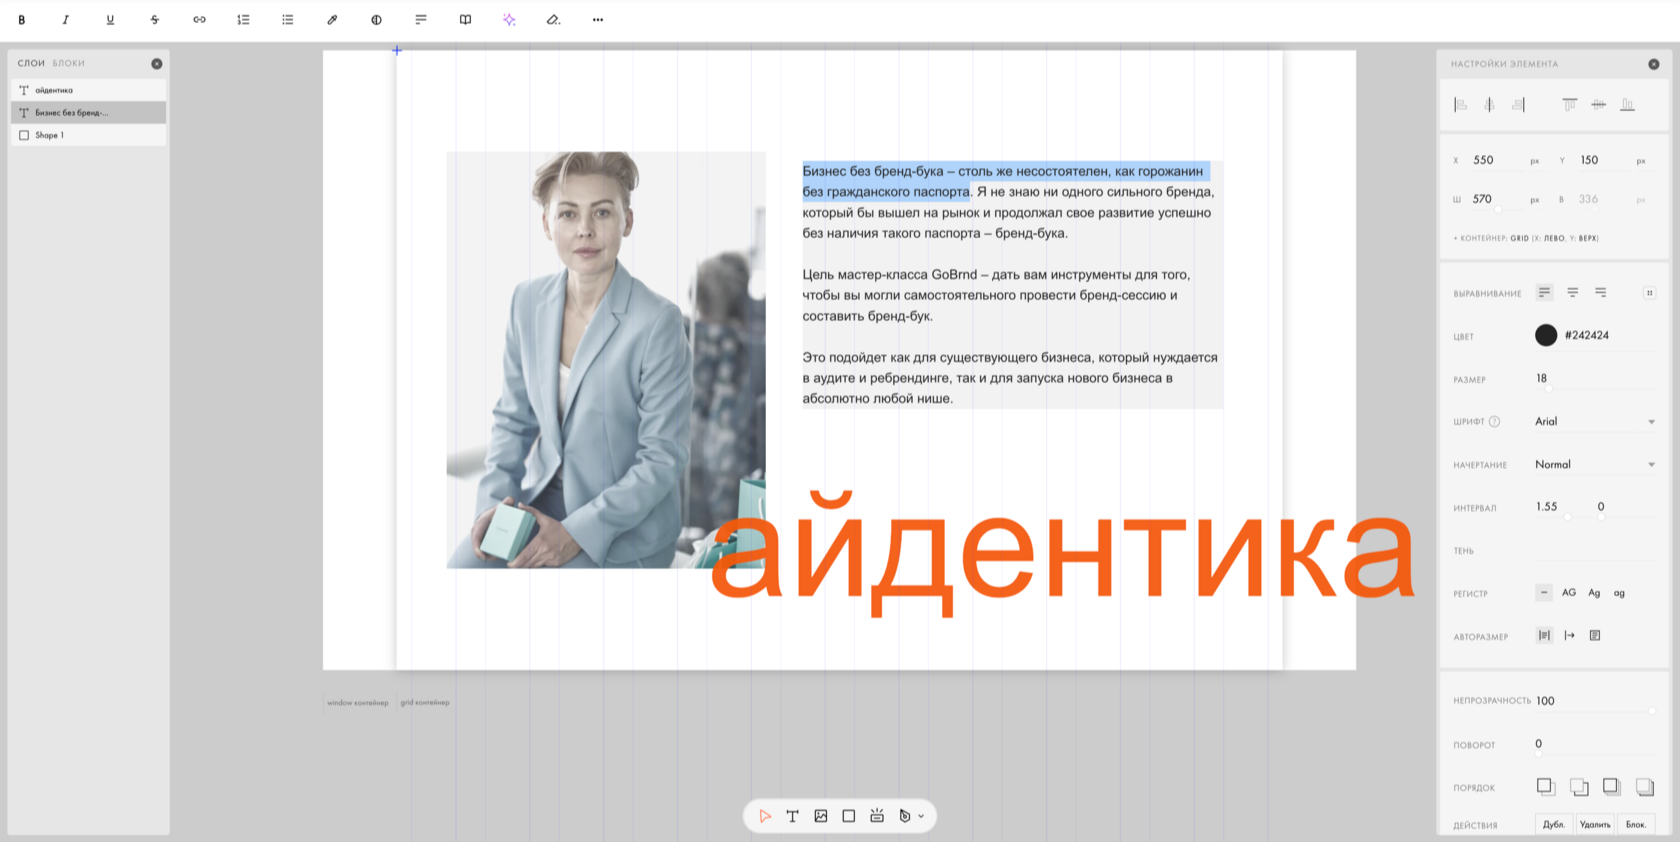Click the font size slider handle
The image size is (1680, 842).
1548,388
